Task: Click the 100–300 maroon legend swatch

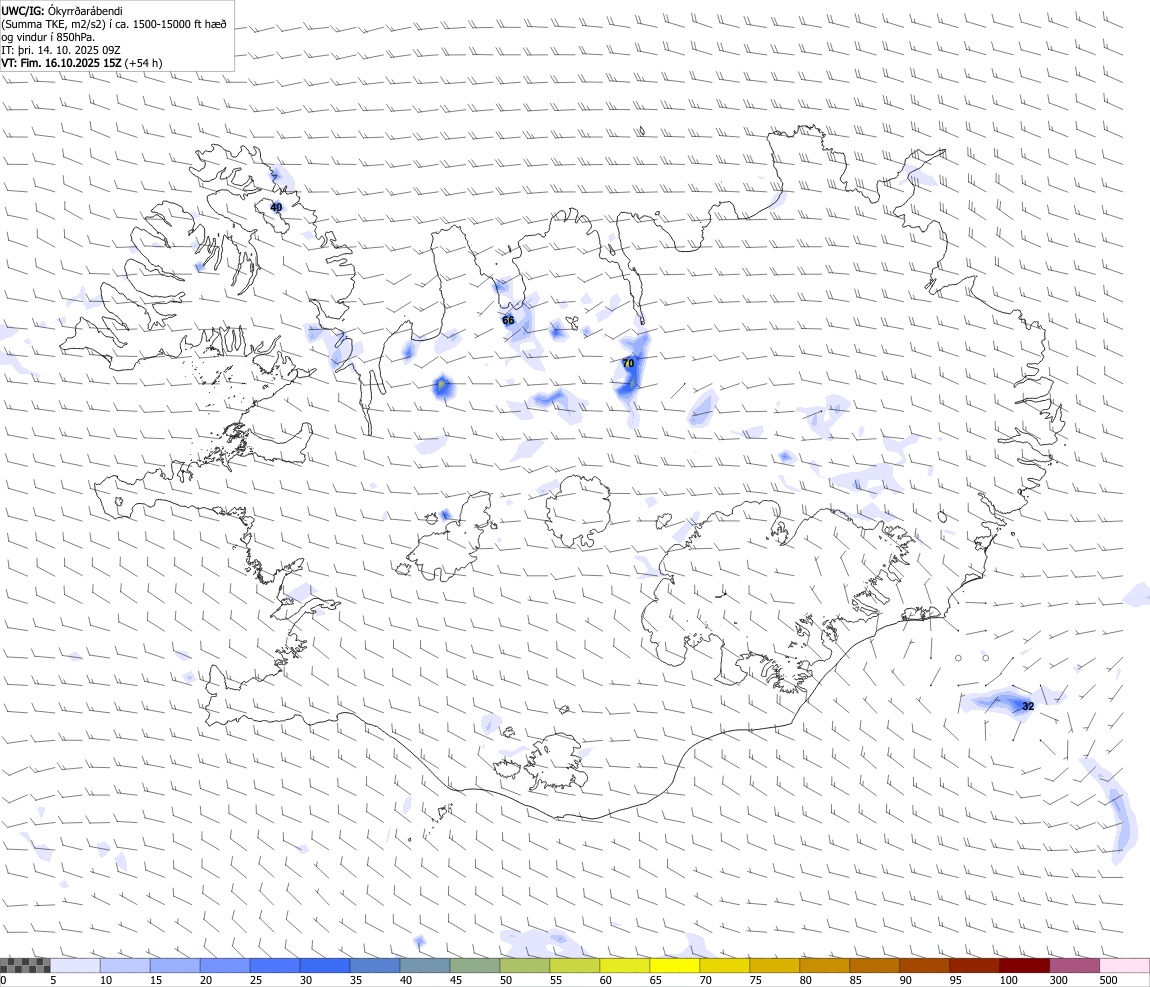Action: (x=1024, y=965)
